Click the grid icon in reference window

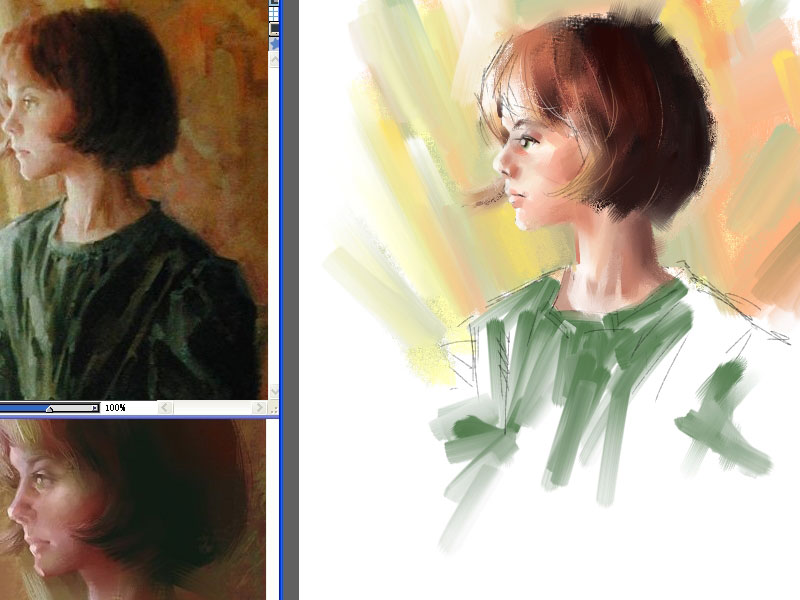click(274, 12)
